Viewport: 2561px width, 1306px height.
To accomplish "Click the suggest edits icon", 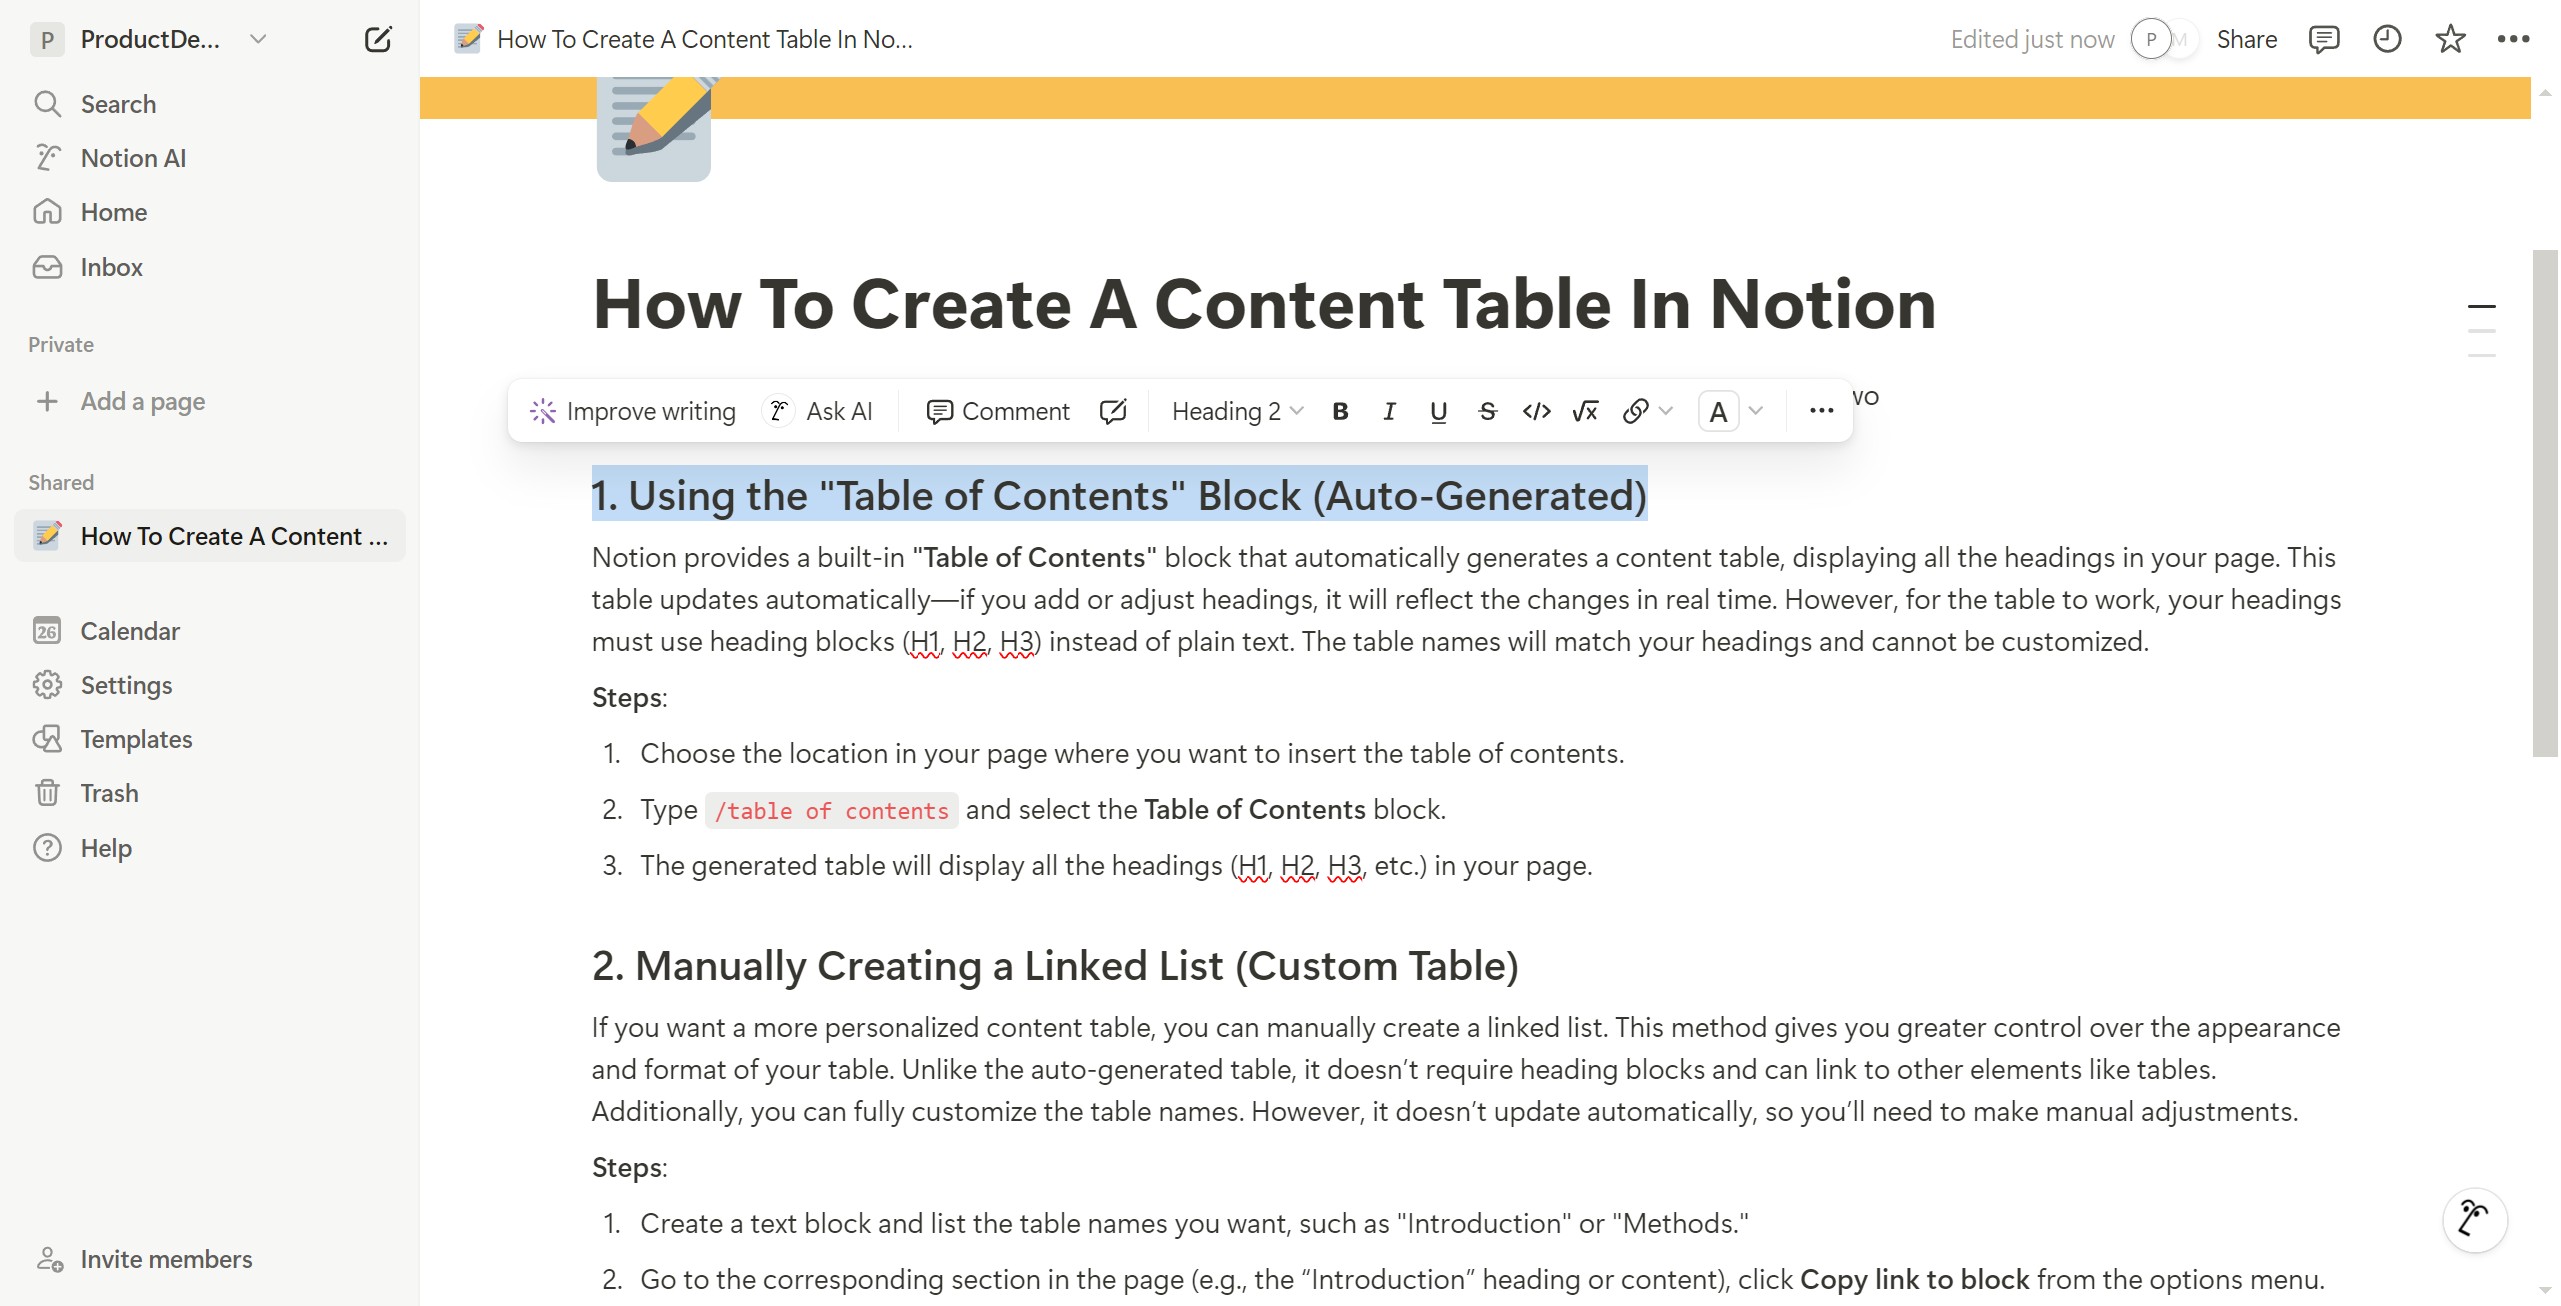I will 1113,411.
